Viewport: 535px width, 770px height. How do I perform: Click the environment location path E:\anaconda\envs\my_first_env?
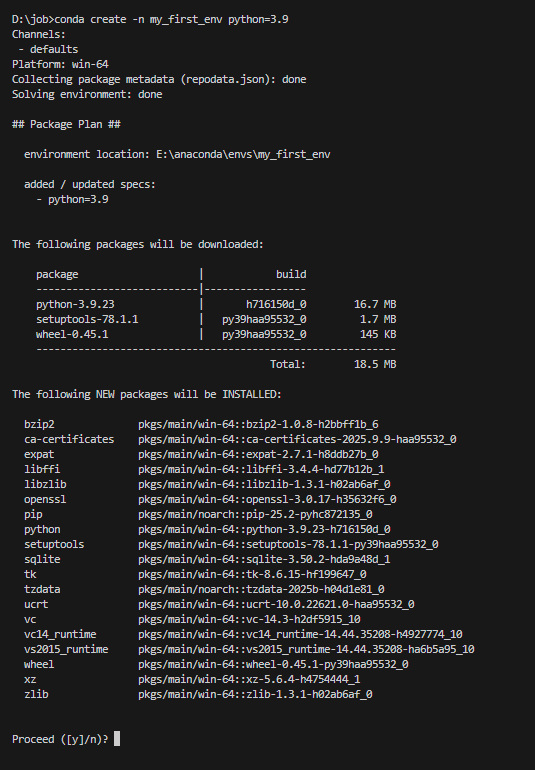click(x=243, y=155)
